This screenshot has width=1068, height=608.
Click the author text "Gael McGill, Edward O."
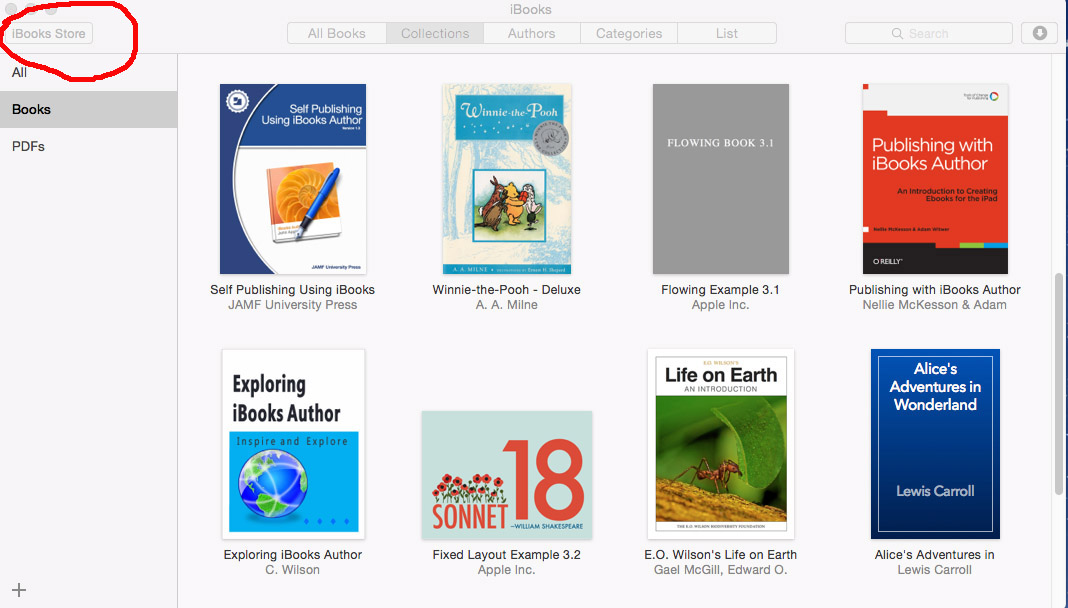pos(721,570)
